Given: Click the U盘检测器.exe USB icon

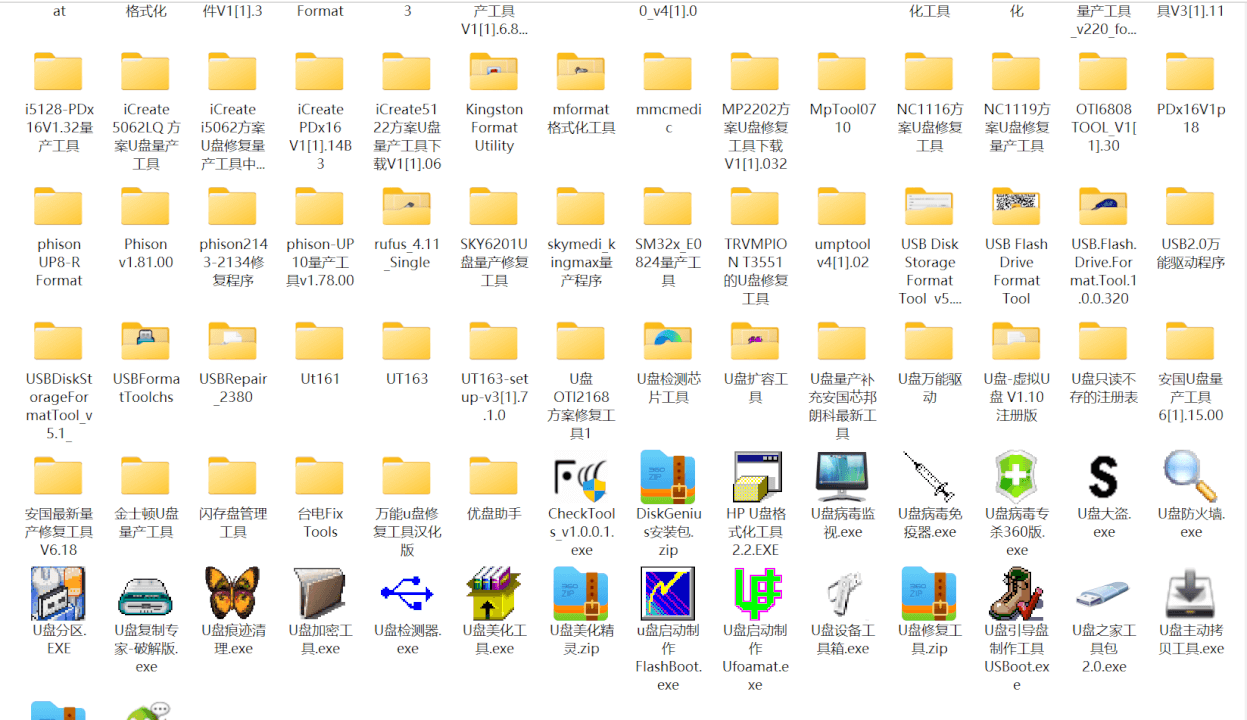Looking at the screenshot, I should click(407, 594).
